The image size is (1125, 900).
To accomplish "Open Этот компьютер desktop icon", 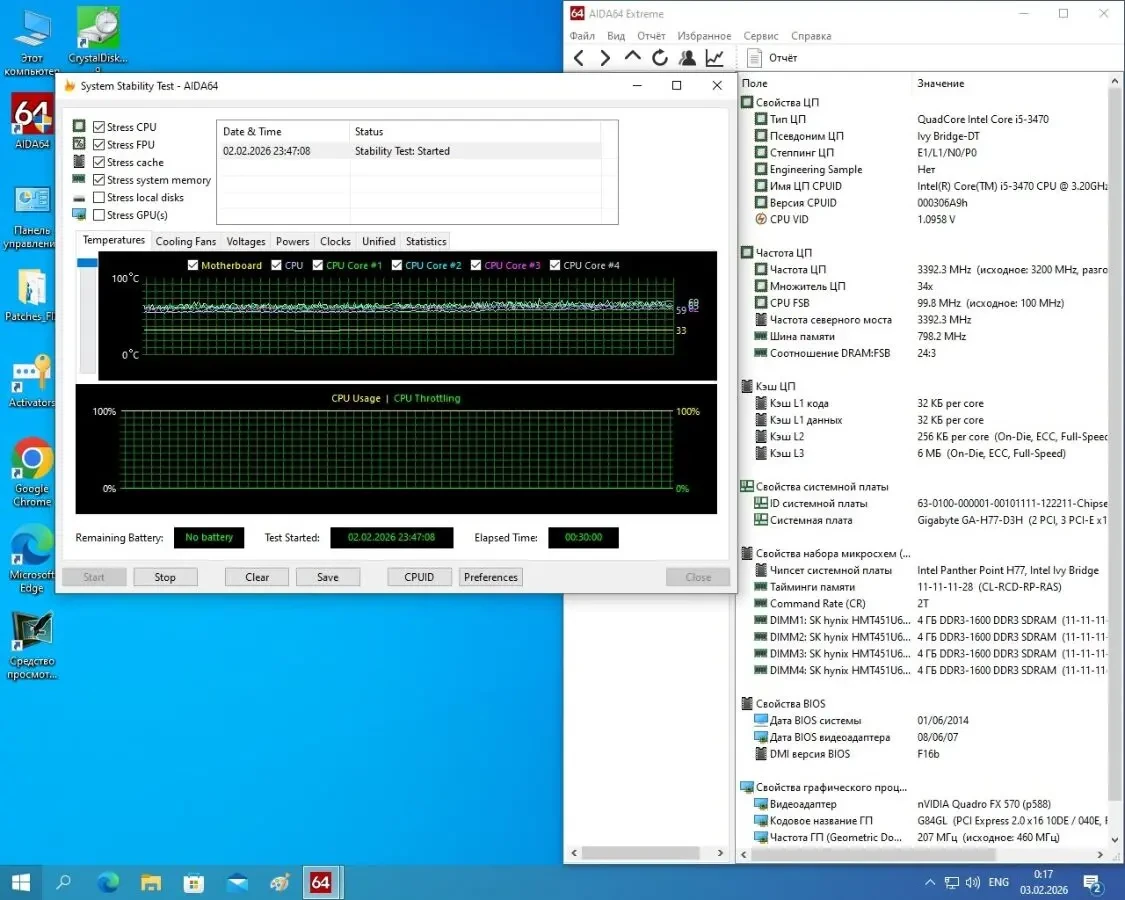I will tap(32, 43).
